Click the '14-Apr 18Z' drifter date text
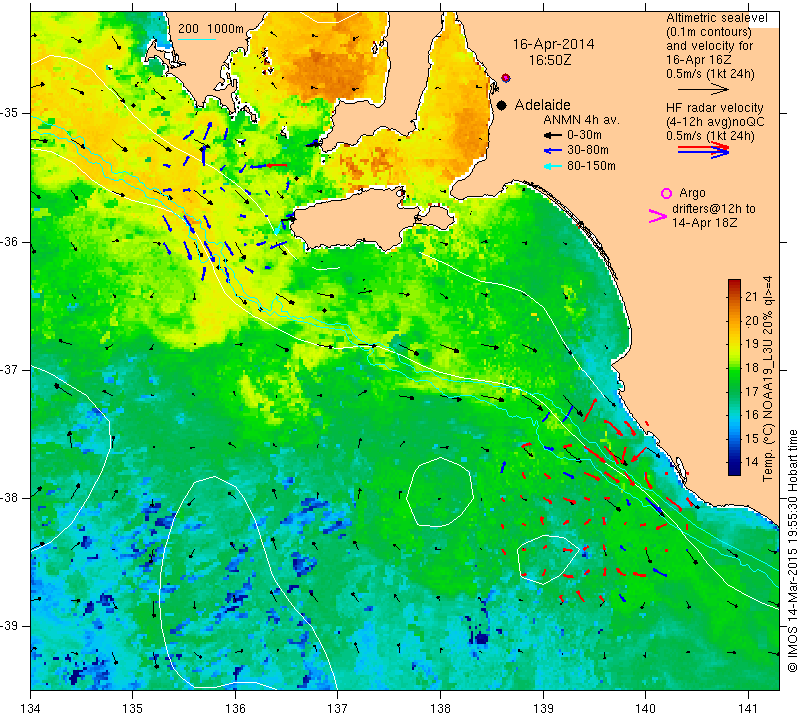The image size is (800, 720). point(704,223)
